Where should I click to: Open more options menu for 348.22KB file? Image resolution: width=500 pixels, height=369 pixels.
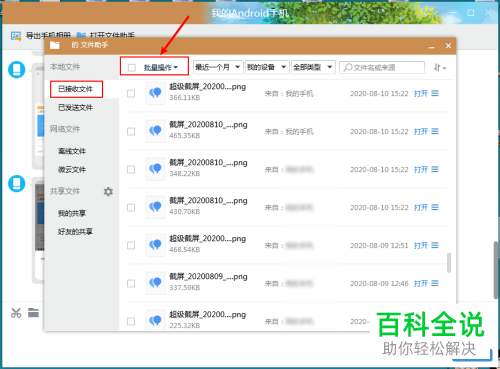tap(435, 170)
